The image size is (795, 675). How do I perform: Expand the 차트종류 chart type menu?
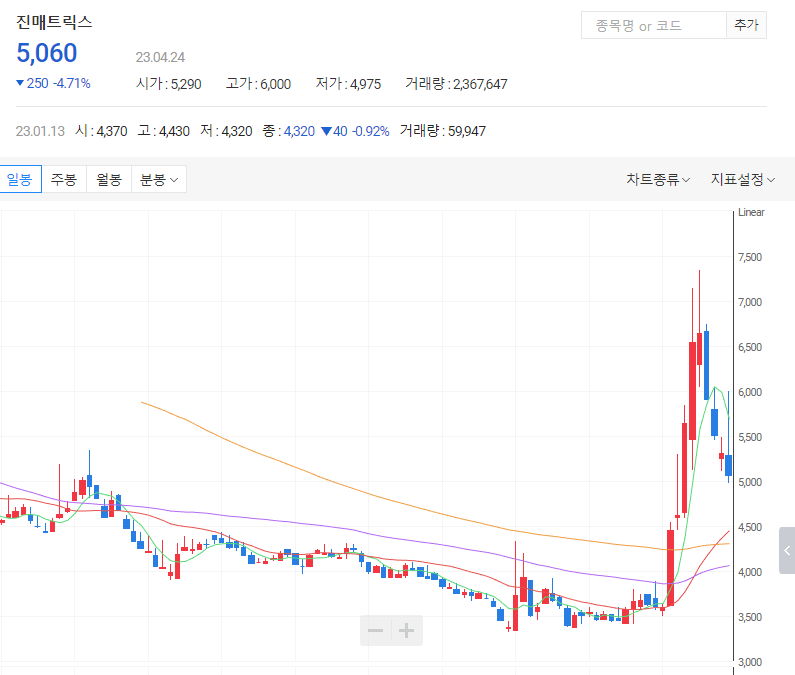coord(658,179)
